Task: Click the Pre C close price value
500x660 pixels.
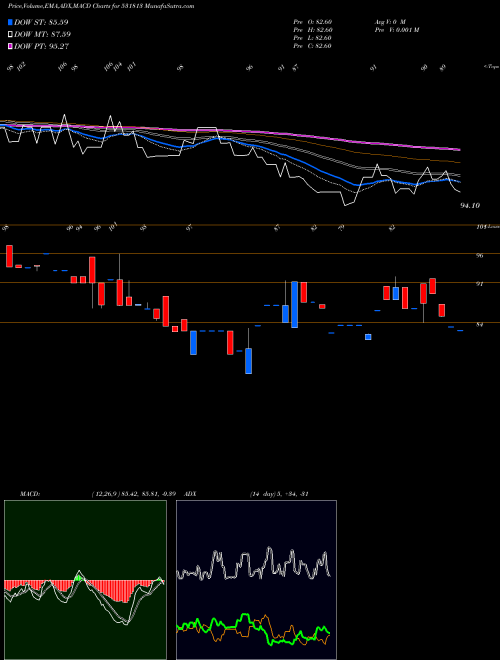Action: 313,46
